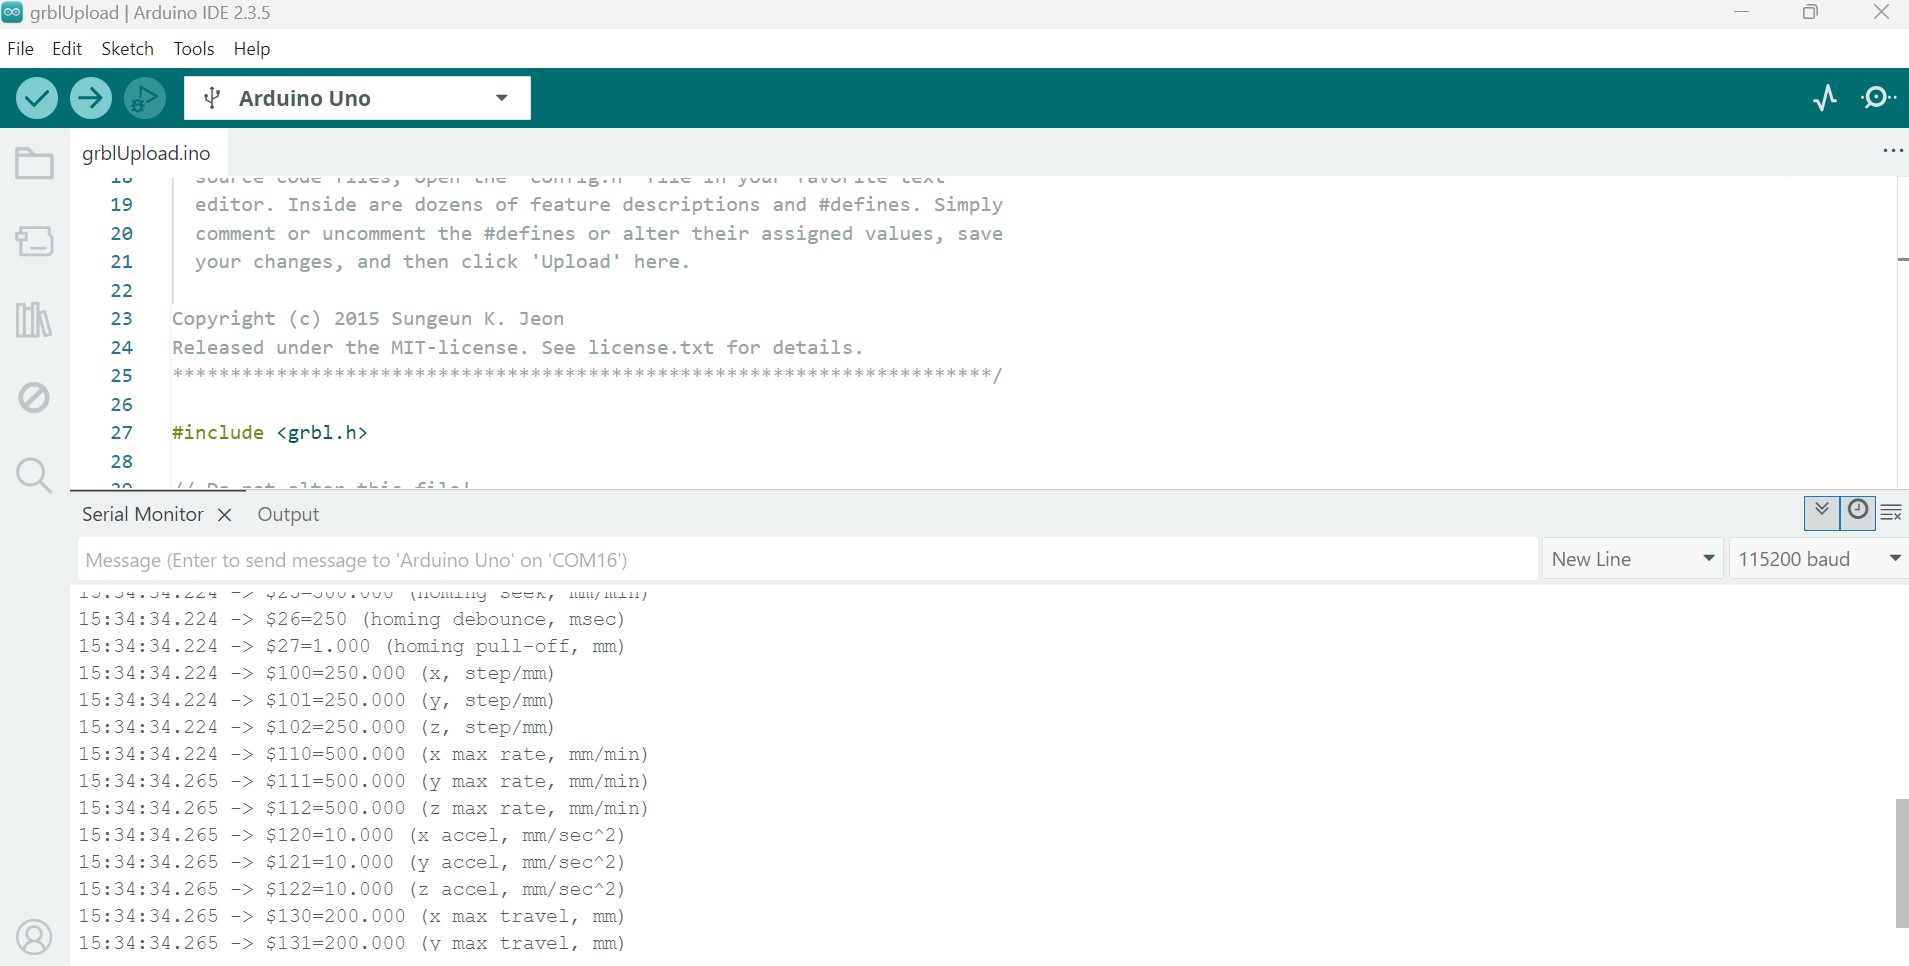This screenshot has height=966, width=1909.
Task: Click the $26=250 homing debounce line
Action: tap(351, 619)
